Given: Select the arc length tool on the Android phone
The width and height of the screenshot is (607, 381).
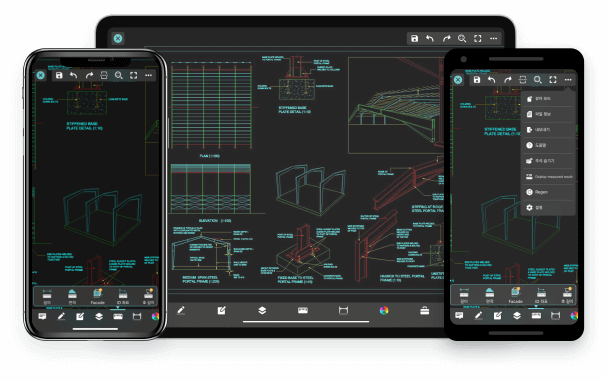Looking at the screenshot, I should (567, 295).
